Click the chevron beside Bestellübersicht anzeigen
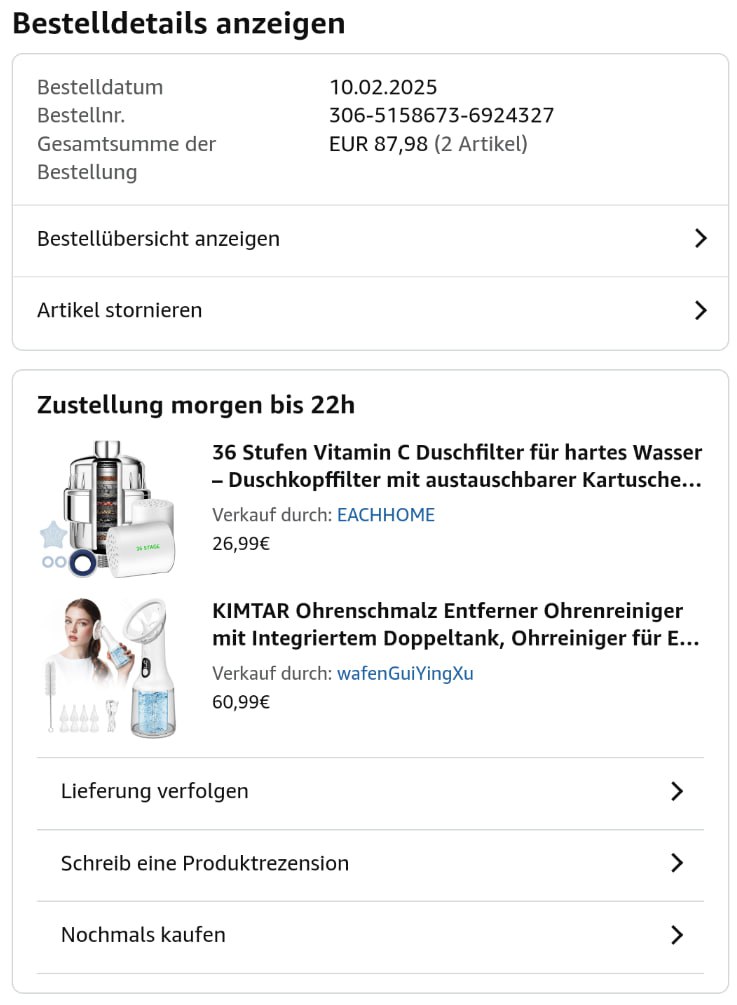Viewport: 737px width, 1005px height. point(700,238)
